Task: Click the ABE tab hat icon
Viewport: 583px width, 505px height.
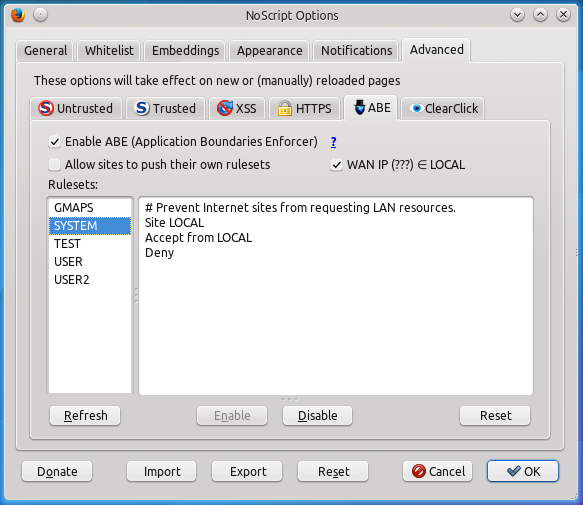Action: [x=359, y=107]
